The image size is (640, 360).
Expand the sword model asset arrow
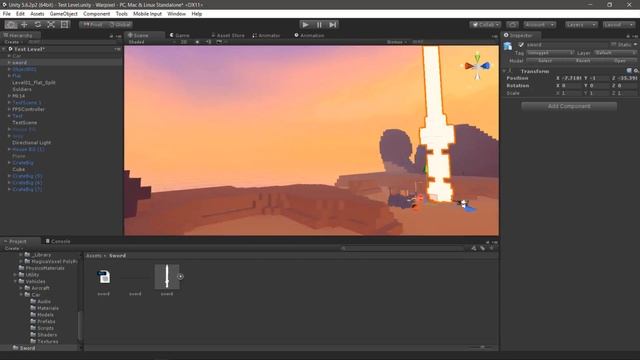click(180, 277)
